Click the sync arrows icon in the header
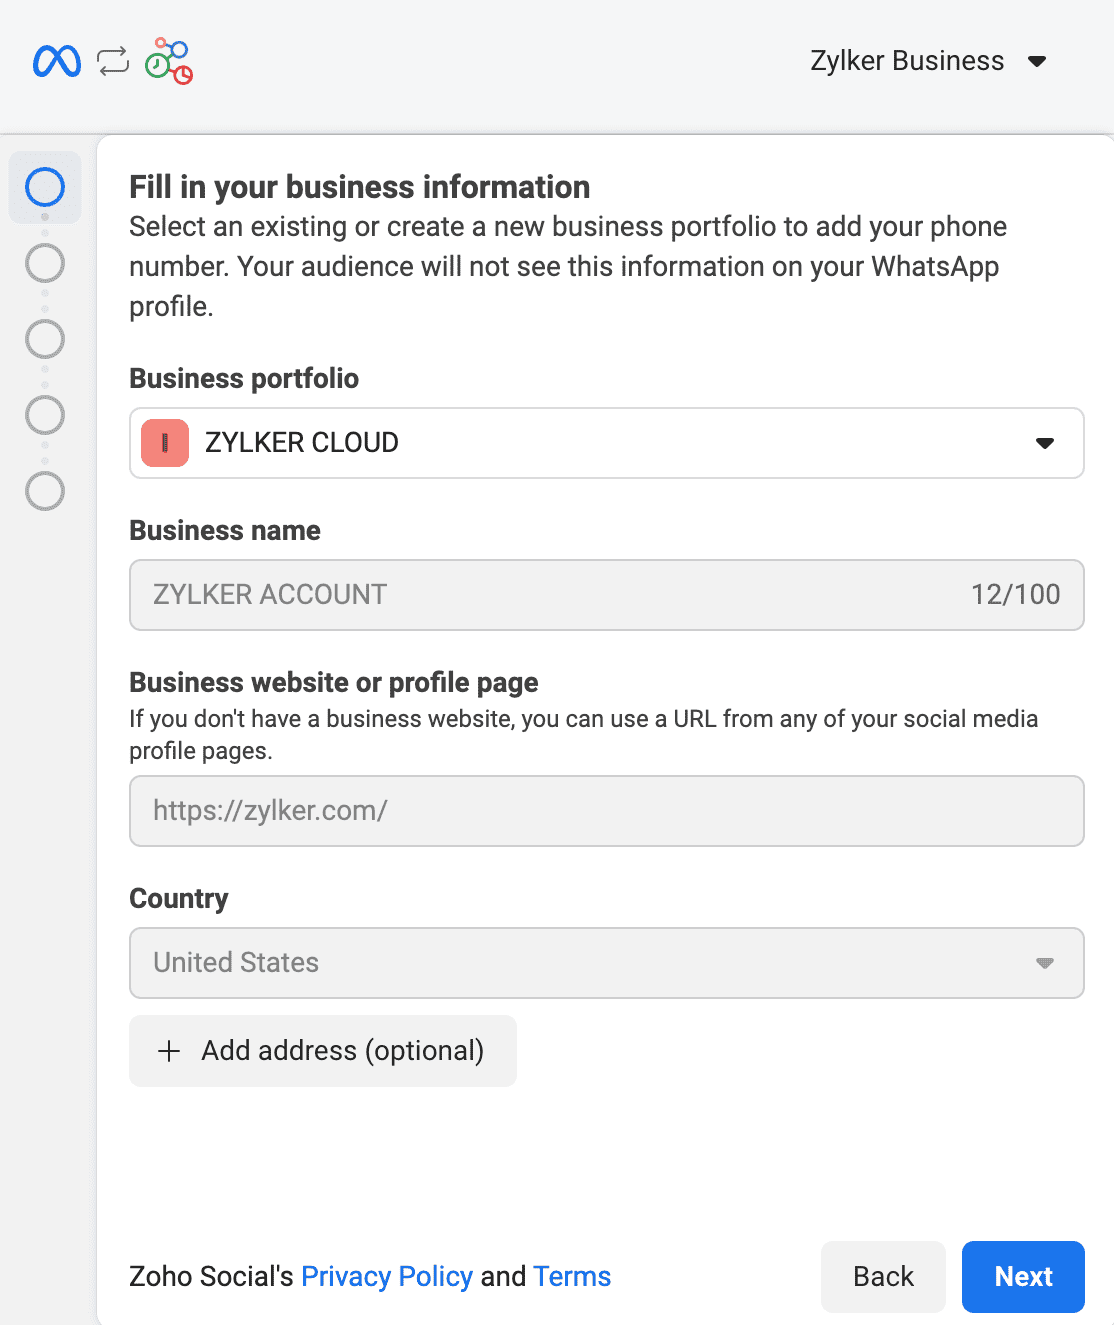The image size is (1114, 1325). 112,60
